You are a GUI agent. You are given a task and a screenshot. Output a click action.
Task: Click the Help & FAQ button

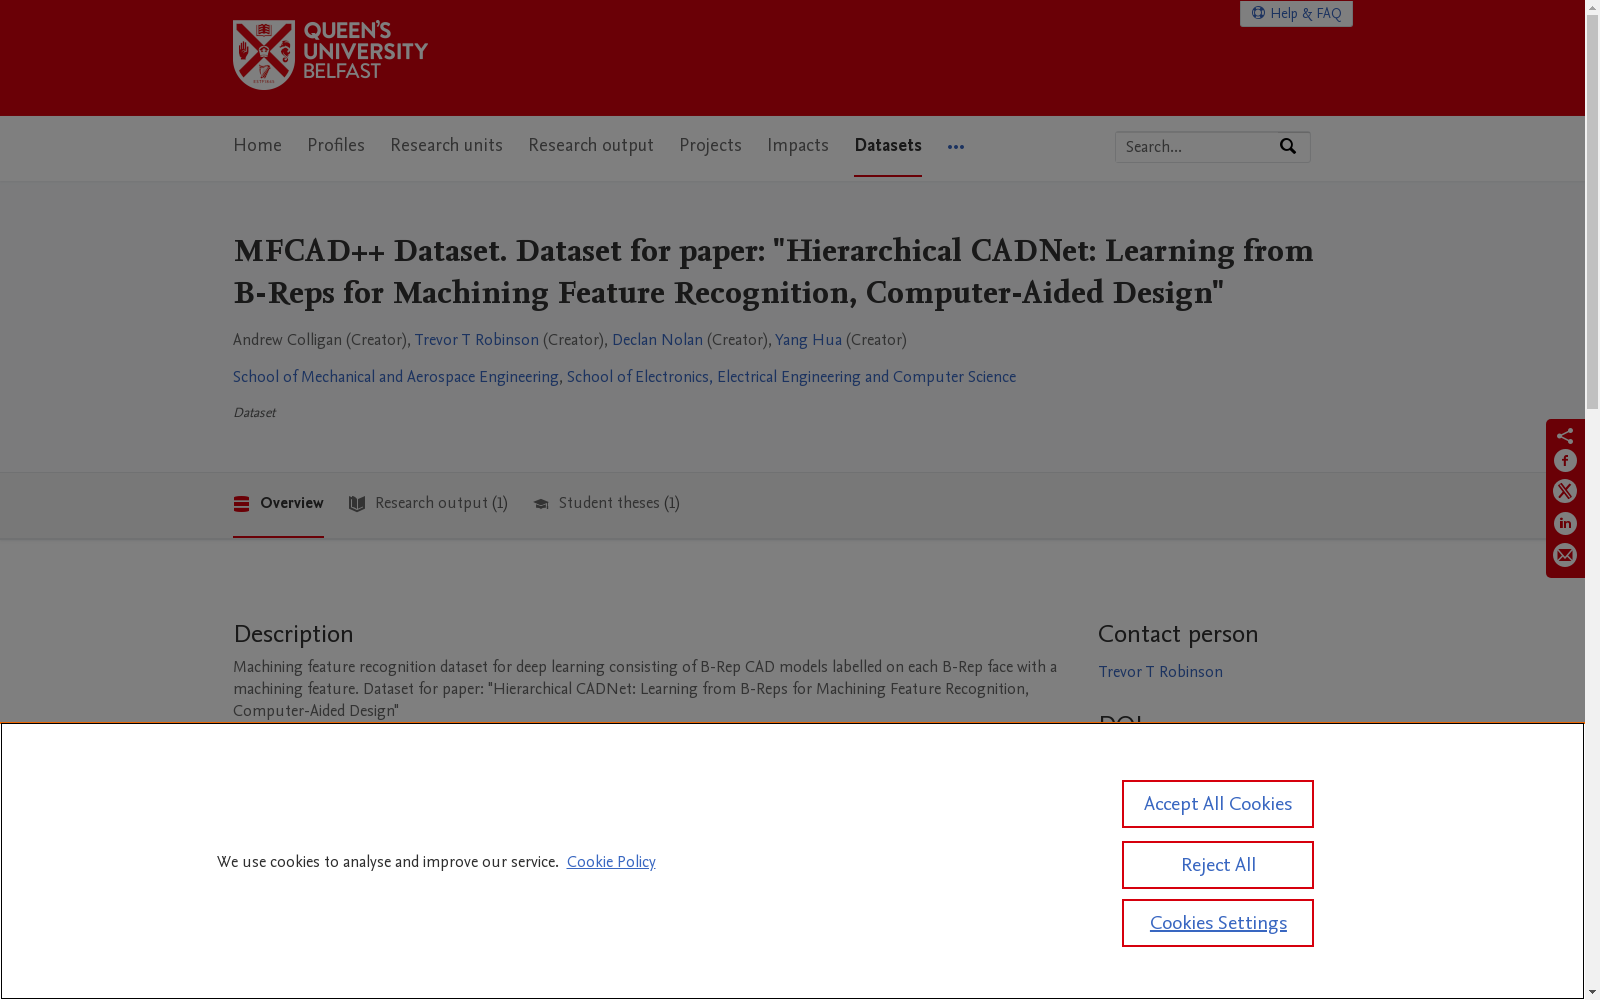(x=1296, y=13)
